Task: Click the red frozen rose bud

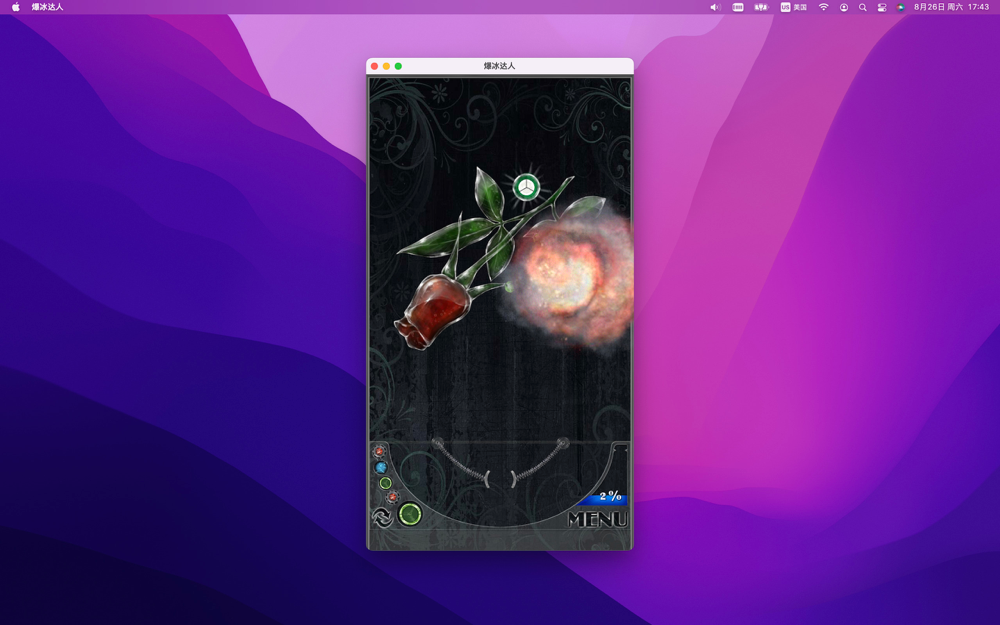Action: [x=432, y=312]
